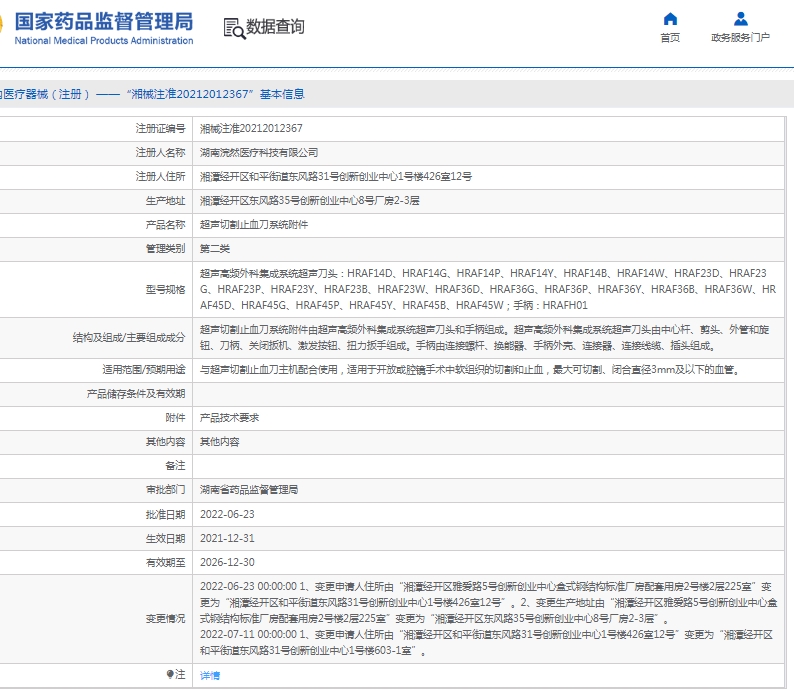Click the 数据查询 heading text
Viewport: 794px width, 695px height.
click(275, 27)
